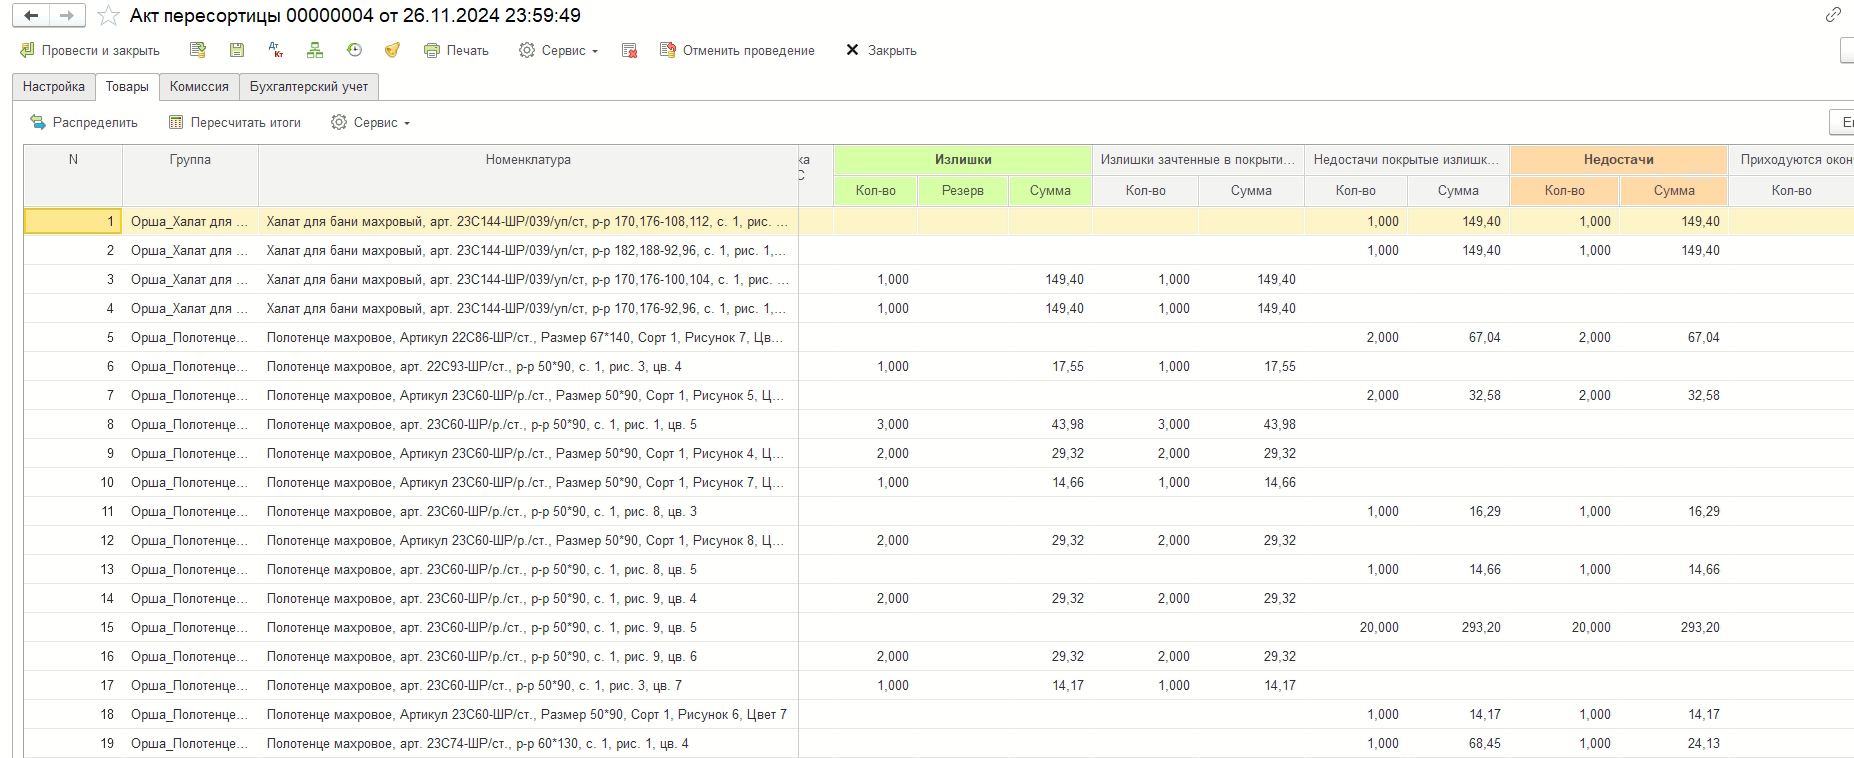Open the Бухгалтерский учет tab
This screenshot has width=1854, height=758.
click(309, 87)
